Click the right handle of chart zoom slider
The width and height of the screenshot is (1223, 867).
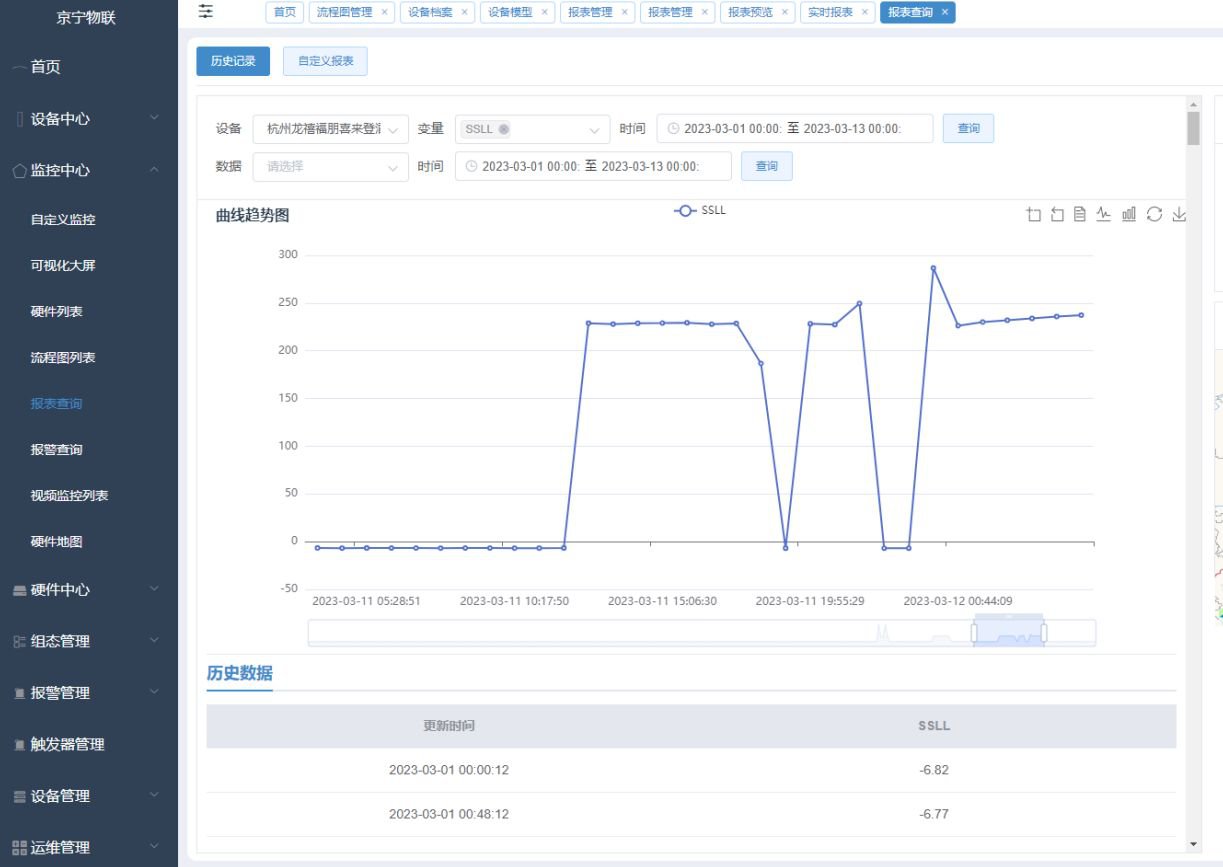pos(1044,633)
